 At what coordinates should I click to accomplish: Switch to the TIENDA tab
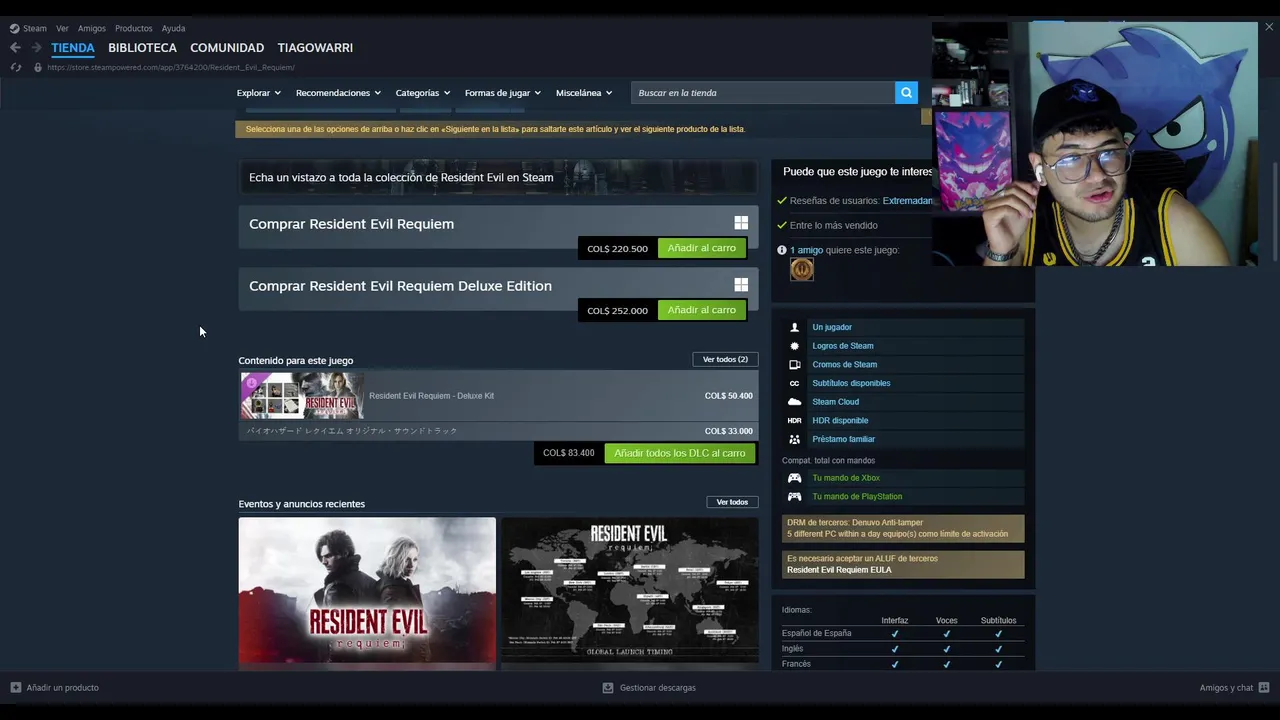pyautogui.click(x=73, y=47)
